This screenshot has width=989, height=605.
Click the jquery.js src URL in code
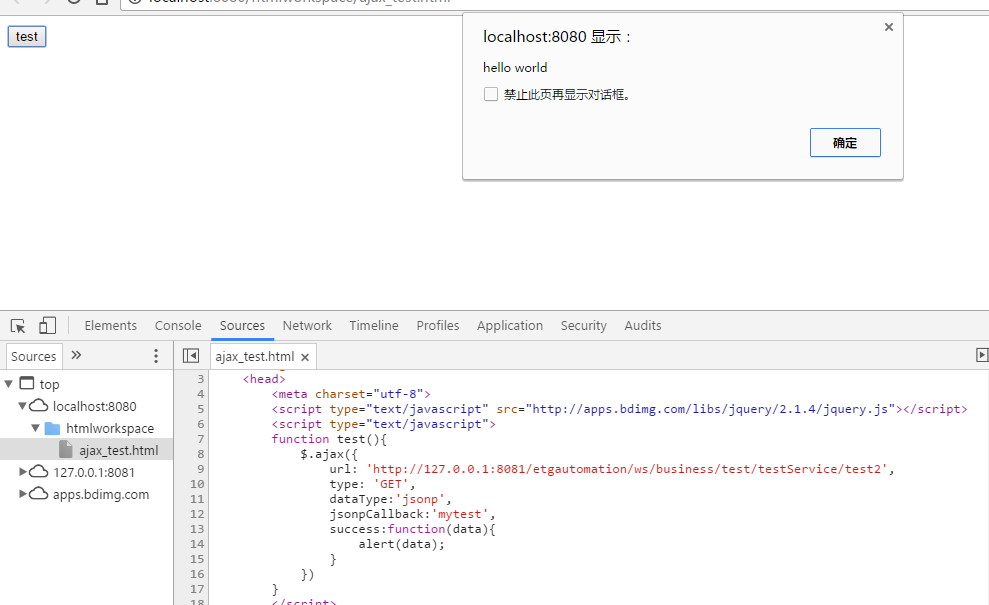pos(711,409)
